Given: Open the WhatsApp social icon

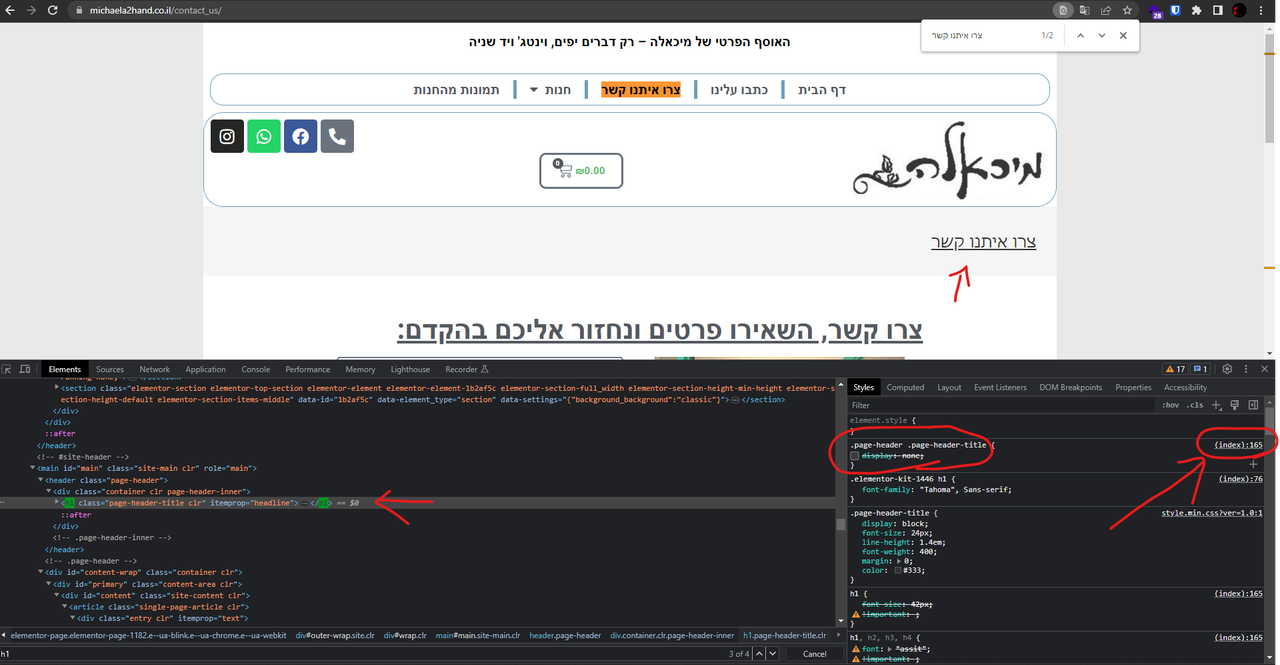Looking at the screenshot, I should click(x=264, y=136).
